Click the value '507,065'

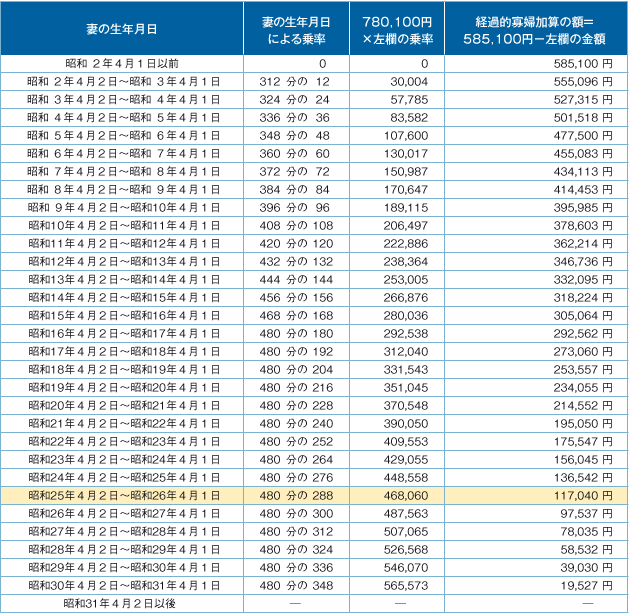coord(406,532)
